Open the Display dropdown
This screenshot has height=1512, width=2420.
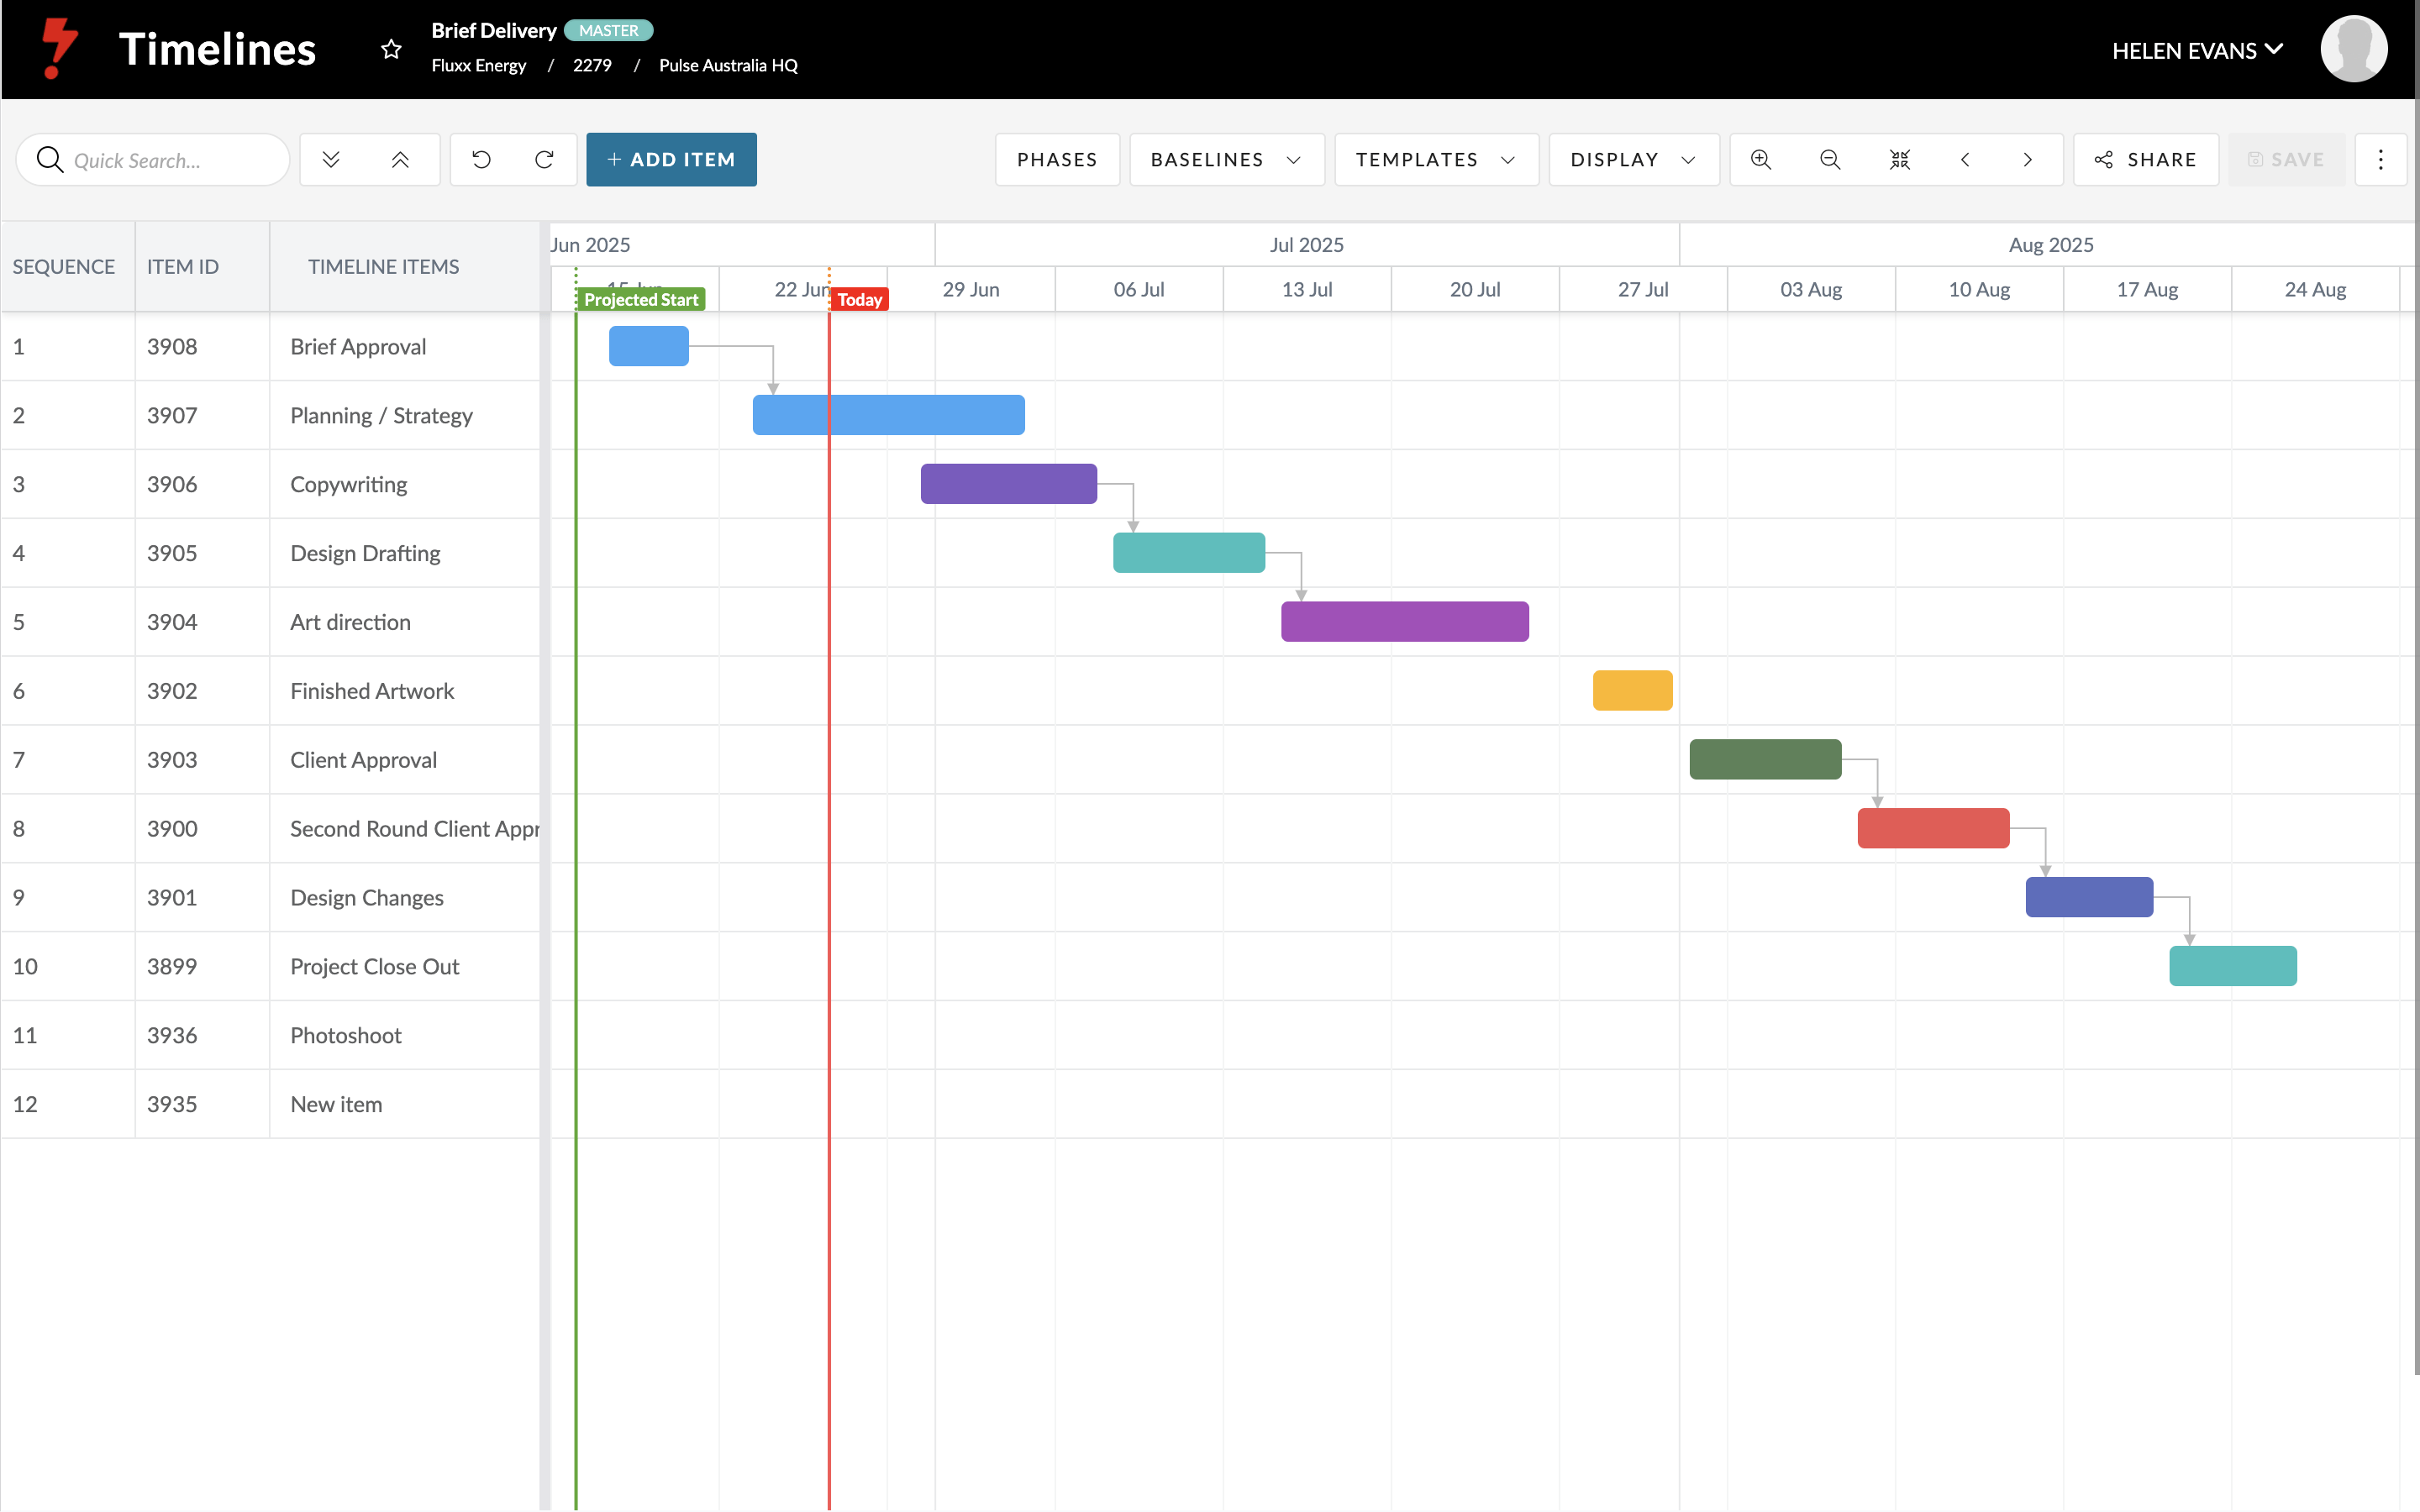click(x=1632, y=160)
